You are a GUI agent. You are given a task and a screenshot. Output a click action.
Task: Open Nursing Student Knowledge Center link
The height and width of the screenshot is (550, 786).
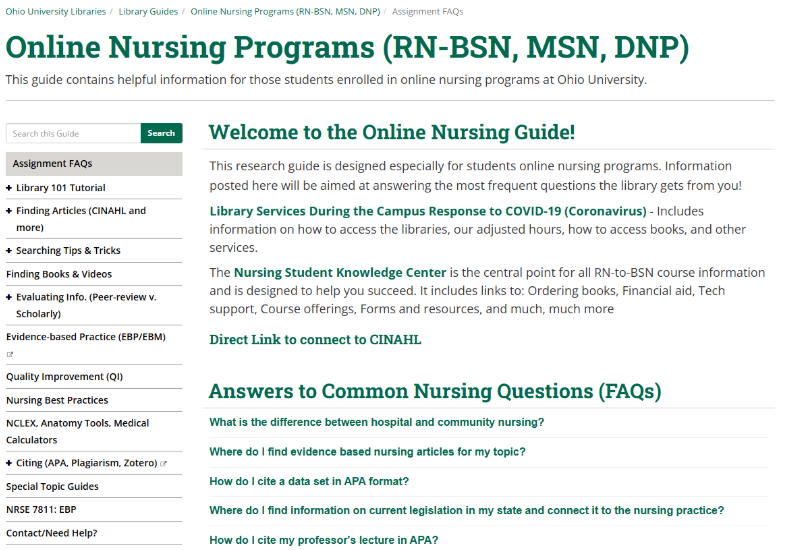click(339, 272)
